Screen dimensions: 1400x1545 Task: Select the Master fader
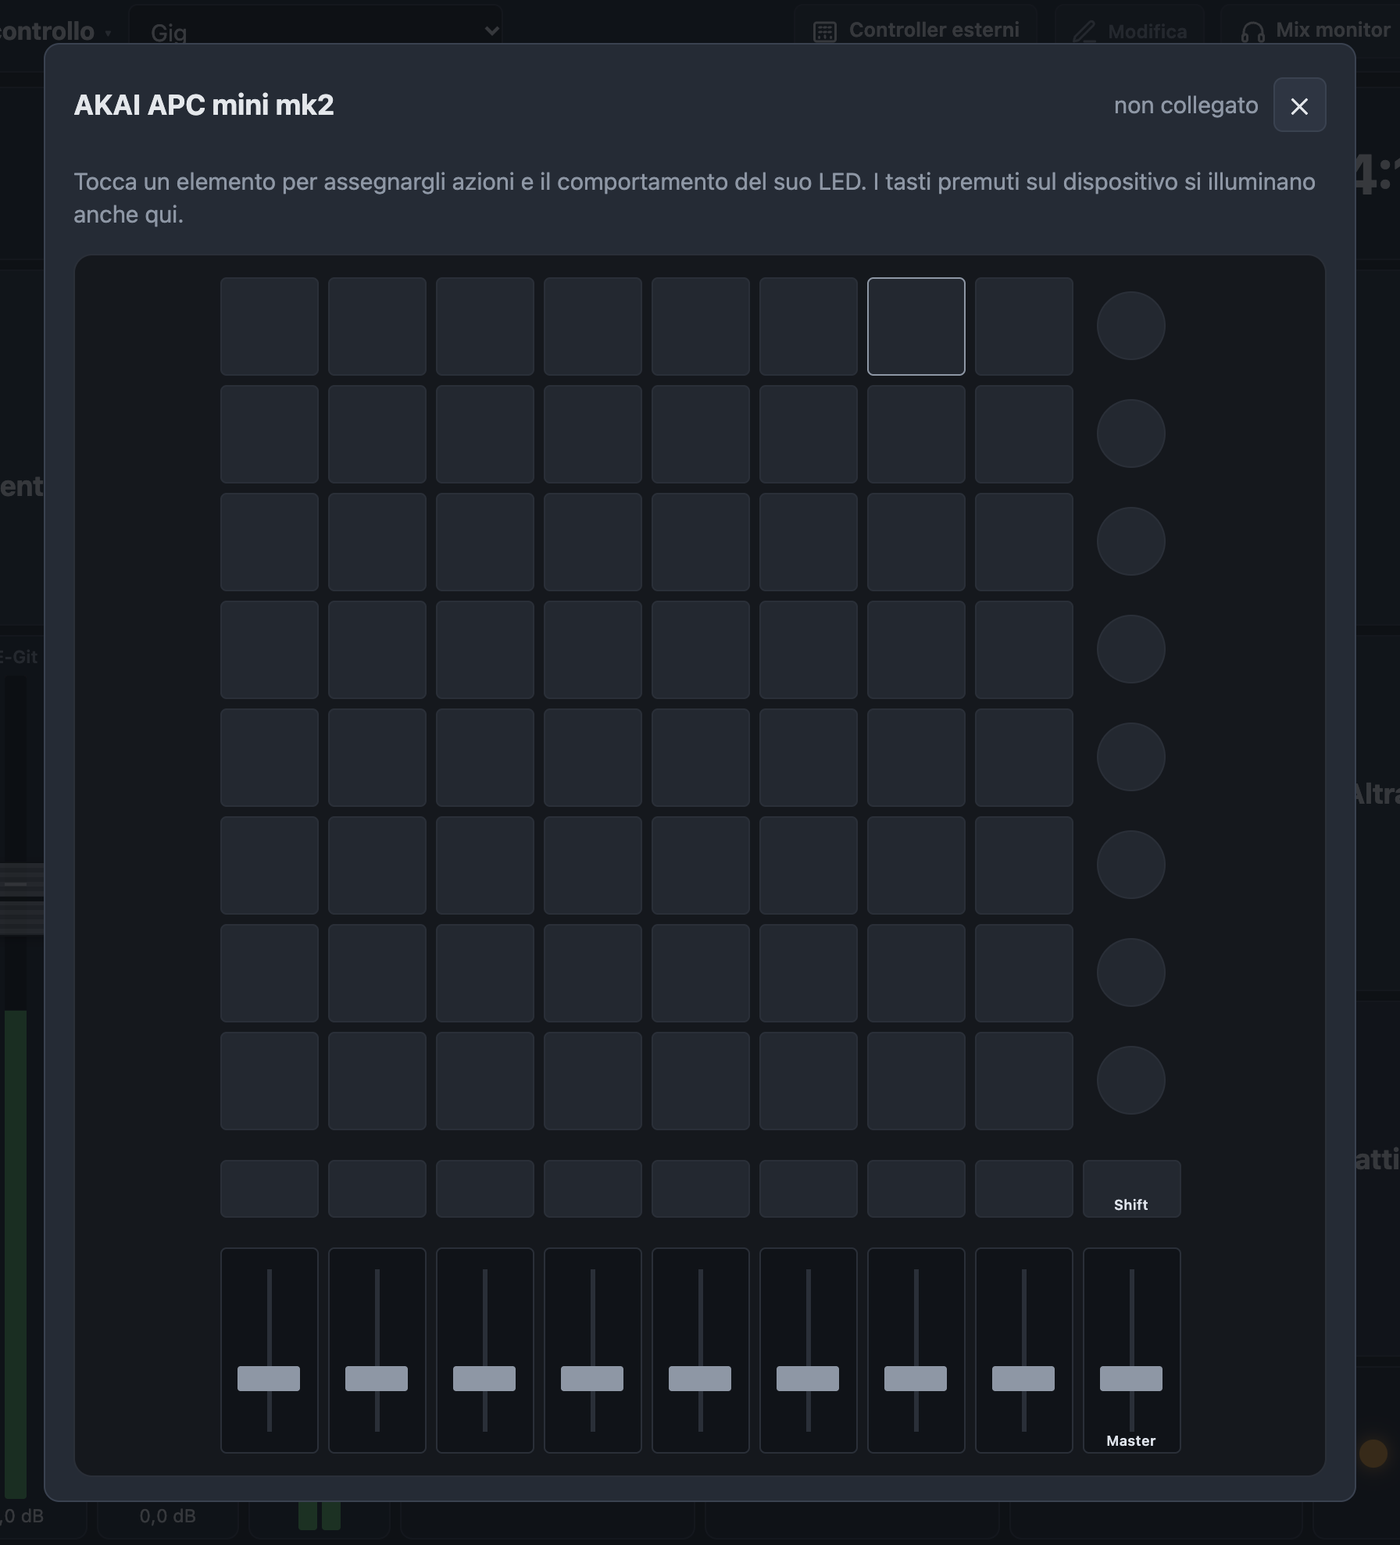click(1131, 1350)
